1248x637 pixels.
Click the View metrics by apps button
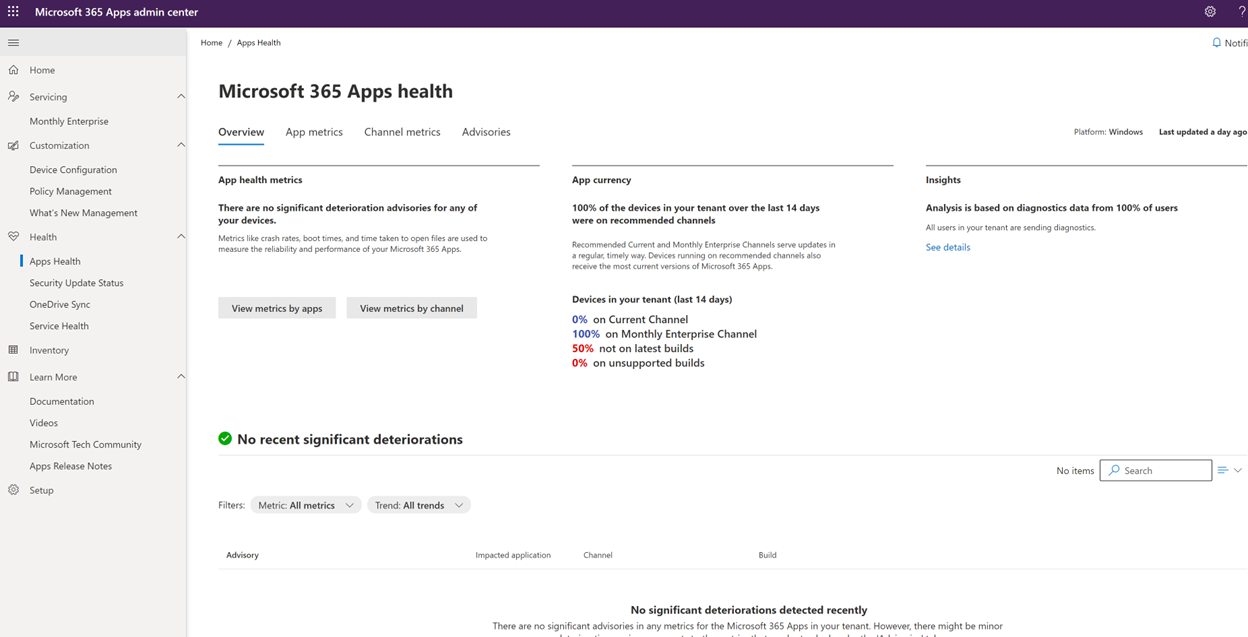click(277, 308)
